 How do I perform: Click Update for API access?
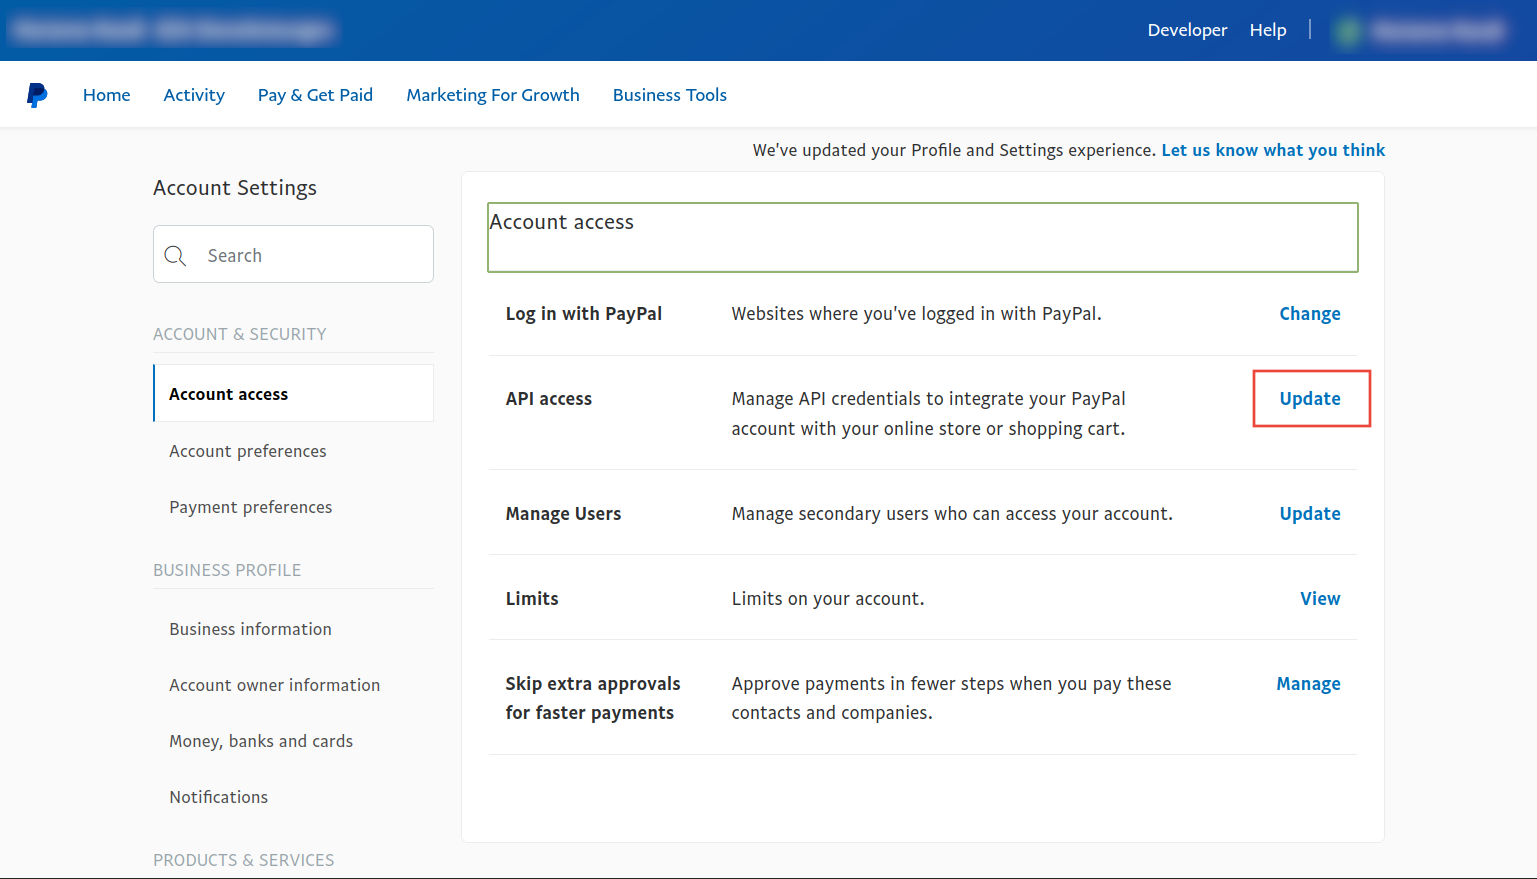(1310, 399)
